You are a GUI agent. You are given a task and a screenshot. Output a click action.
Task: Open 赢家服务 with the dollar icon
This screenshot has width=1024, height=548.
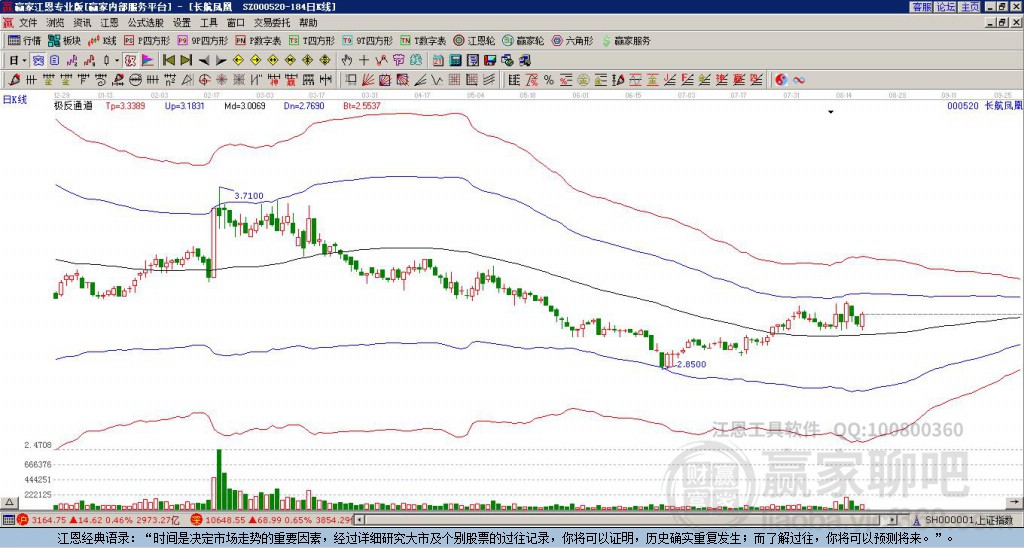(626, 40)
